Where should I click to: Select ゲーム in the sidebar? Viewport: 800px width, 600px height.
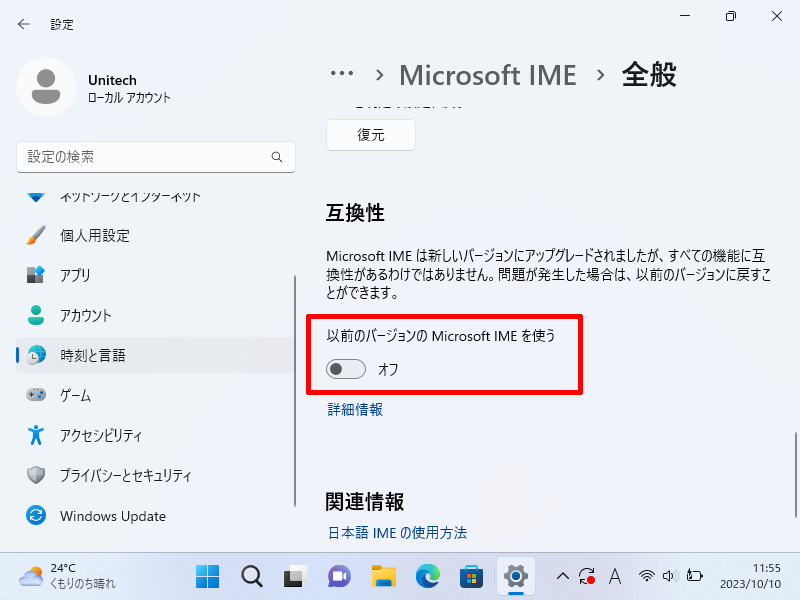(156, 394)
